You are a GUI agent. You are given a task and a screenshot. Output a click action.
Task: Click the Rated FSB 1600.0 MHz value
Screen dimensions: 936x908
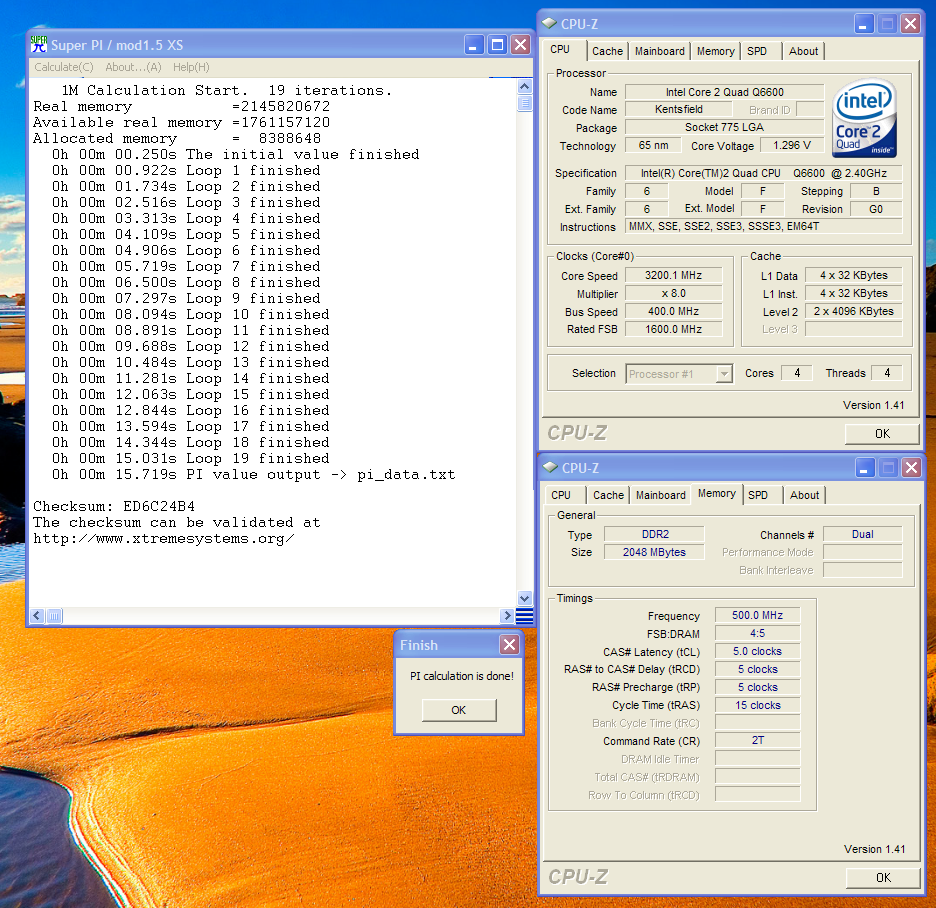click(x=673, y=329)
